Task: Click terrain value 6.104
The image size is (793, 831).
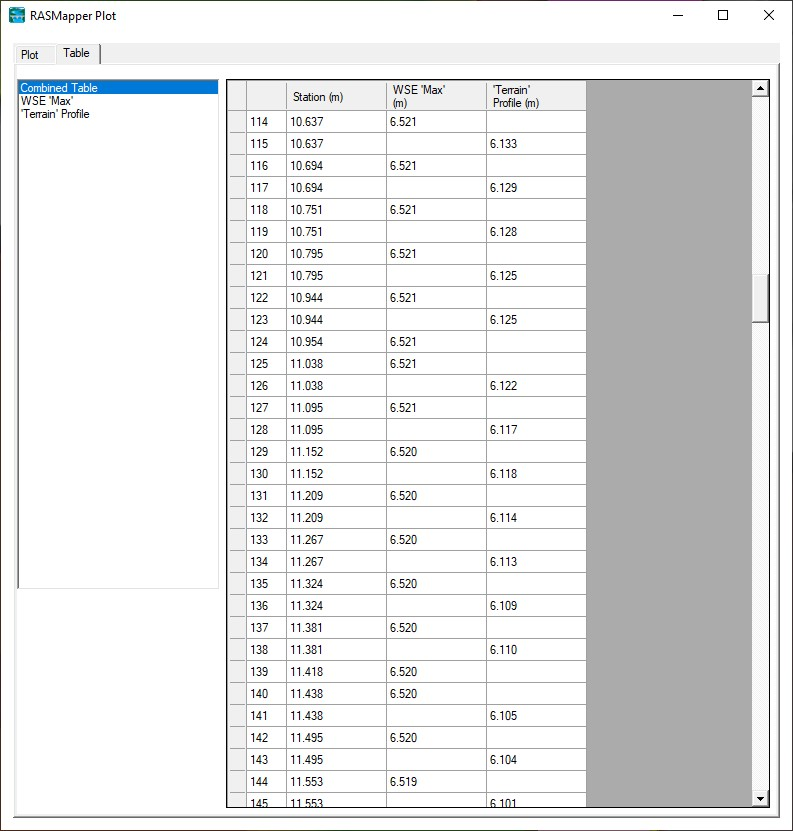Action: (x=536, y=759)
